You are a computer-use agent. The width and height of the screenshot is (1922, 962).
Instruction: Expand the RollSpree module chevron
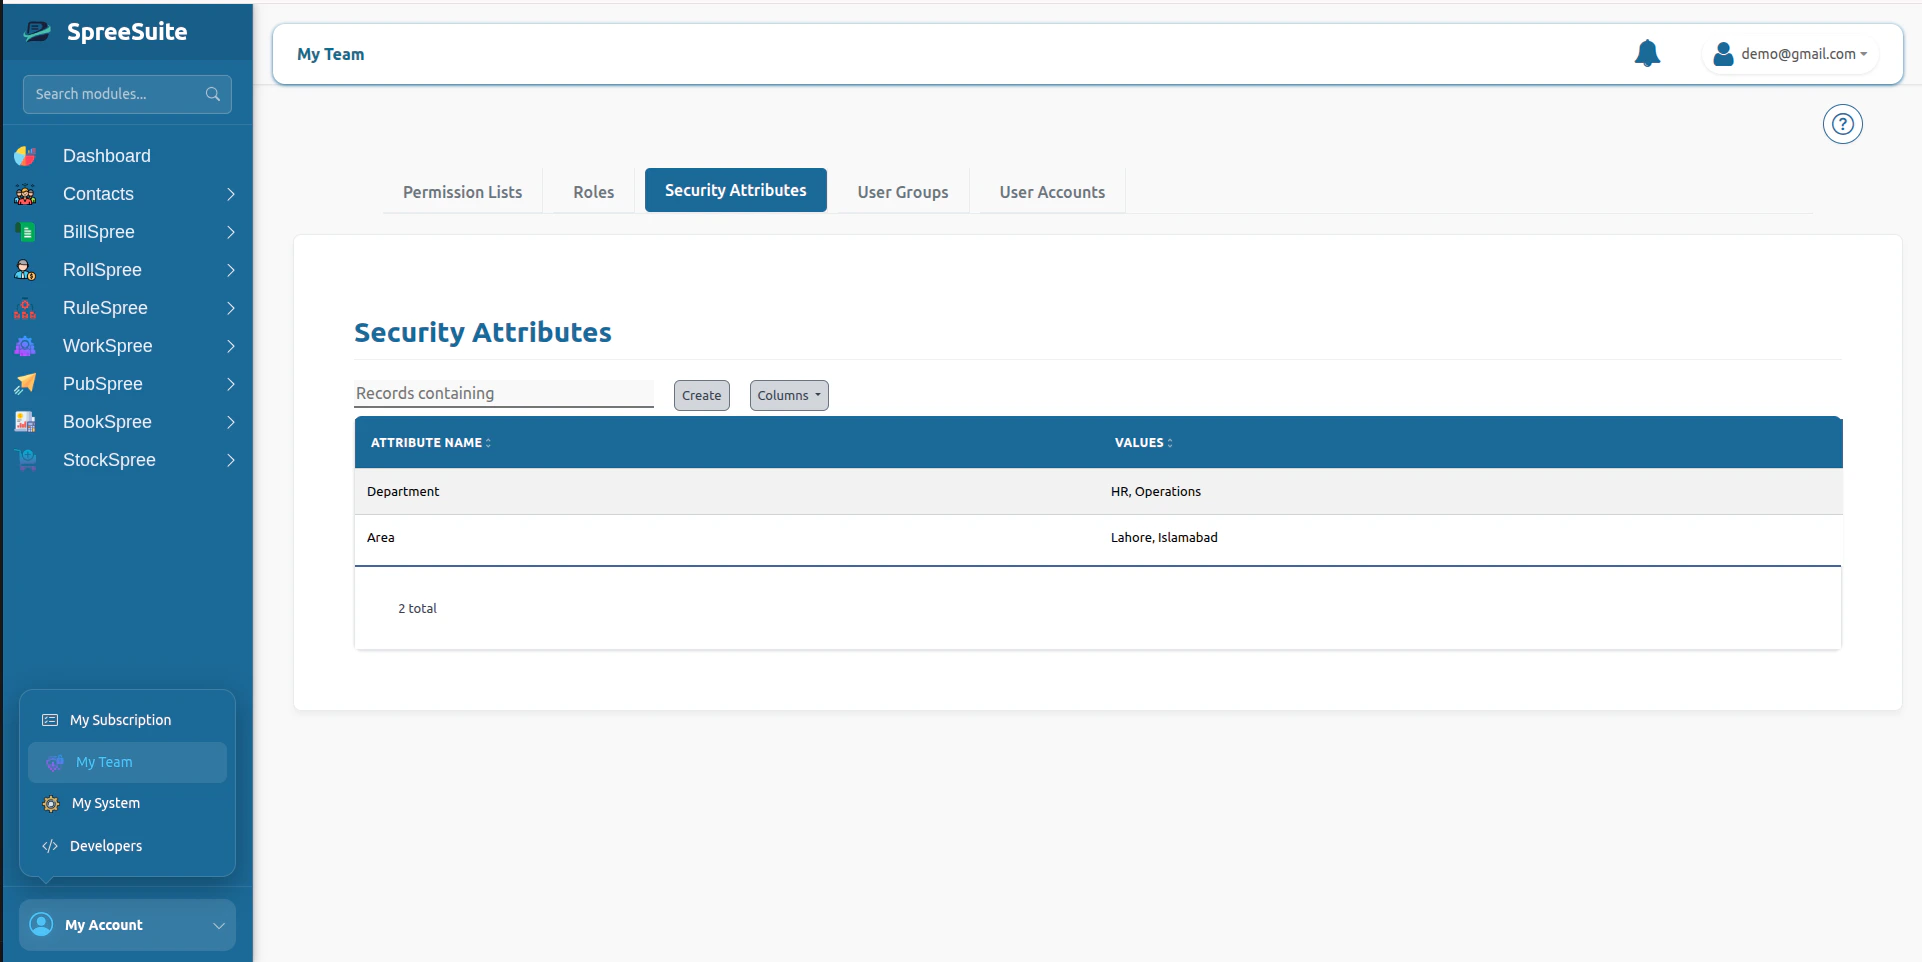(231, 270)
